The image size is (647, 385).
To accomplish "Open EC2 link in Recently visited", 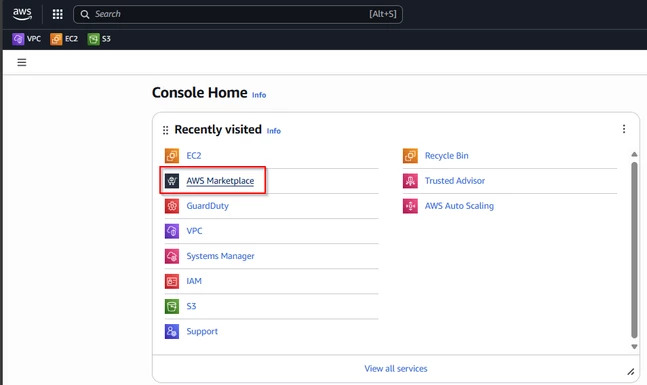I will pos(194,156).
